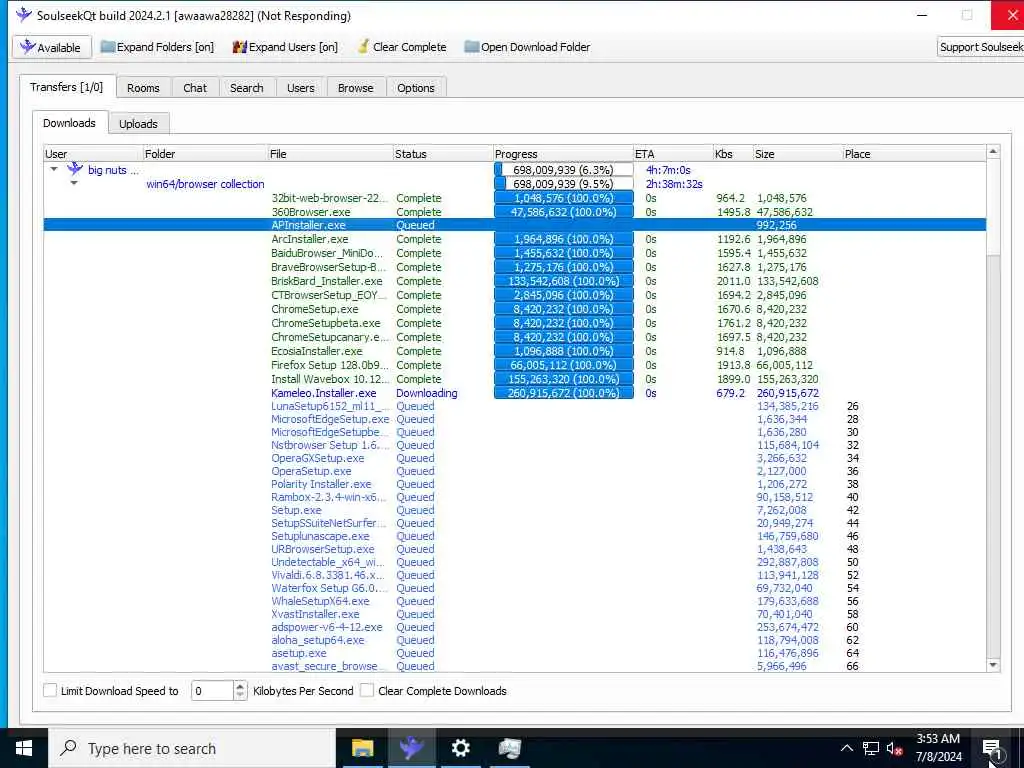The image size is (1024, 768).
Task: Click the Expand Folders [on] button
Action: tap(157, 47)
